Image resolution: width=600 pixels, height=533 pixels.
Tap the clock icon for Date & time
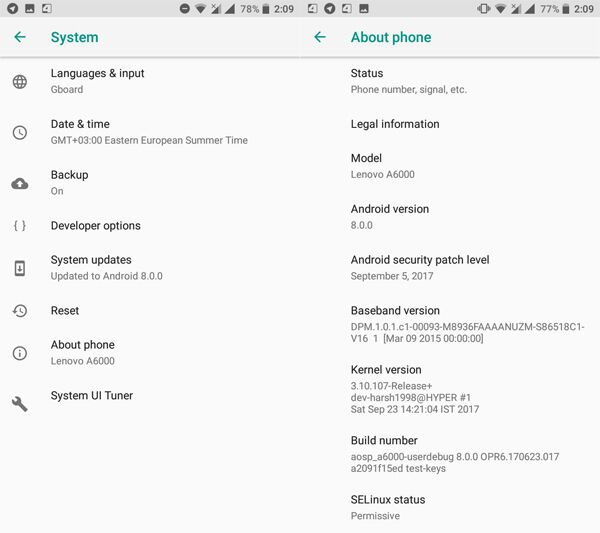tap(20, 132)
